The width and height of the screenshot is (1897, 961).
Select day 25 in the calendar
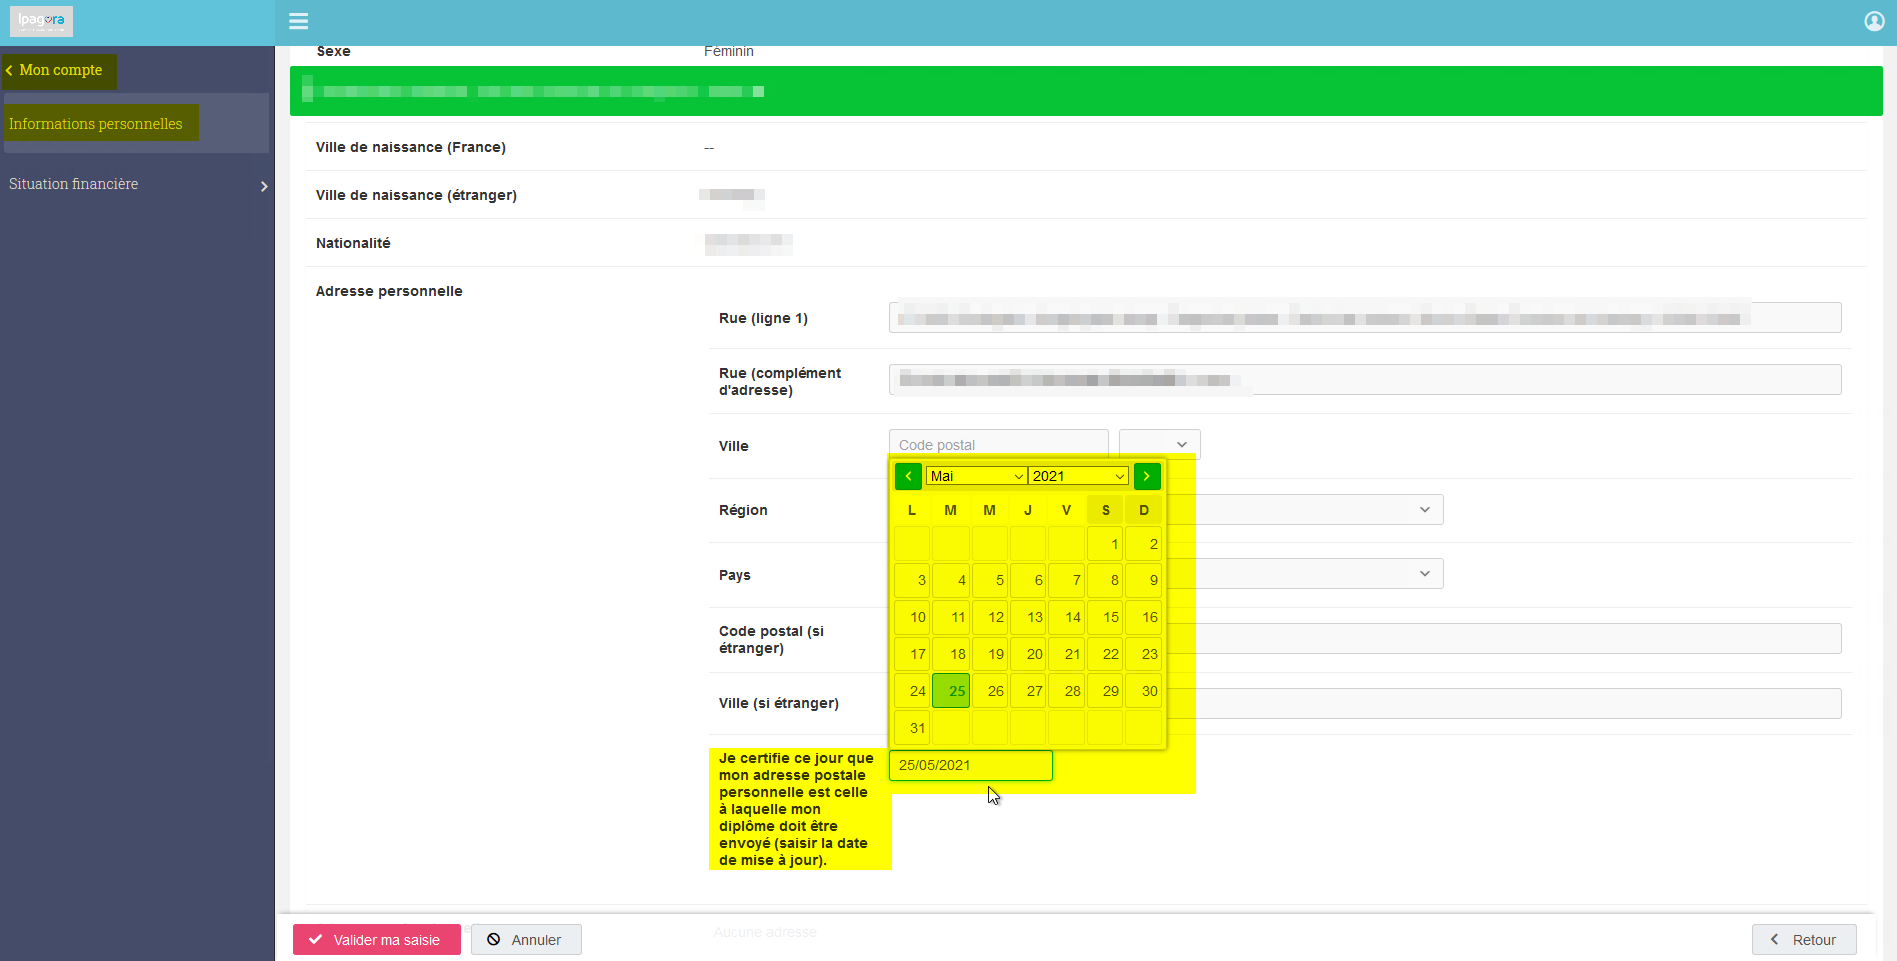coord(951,690)
